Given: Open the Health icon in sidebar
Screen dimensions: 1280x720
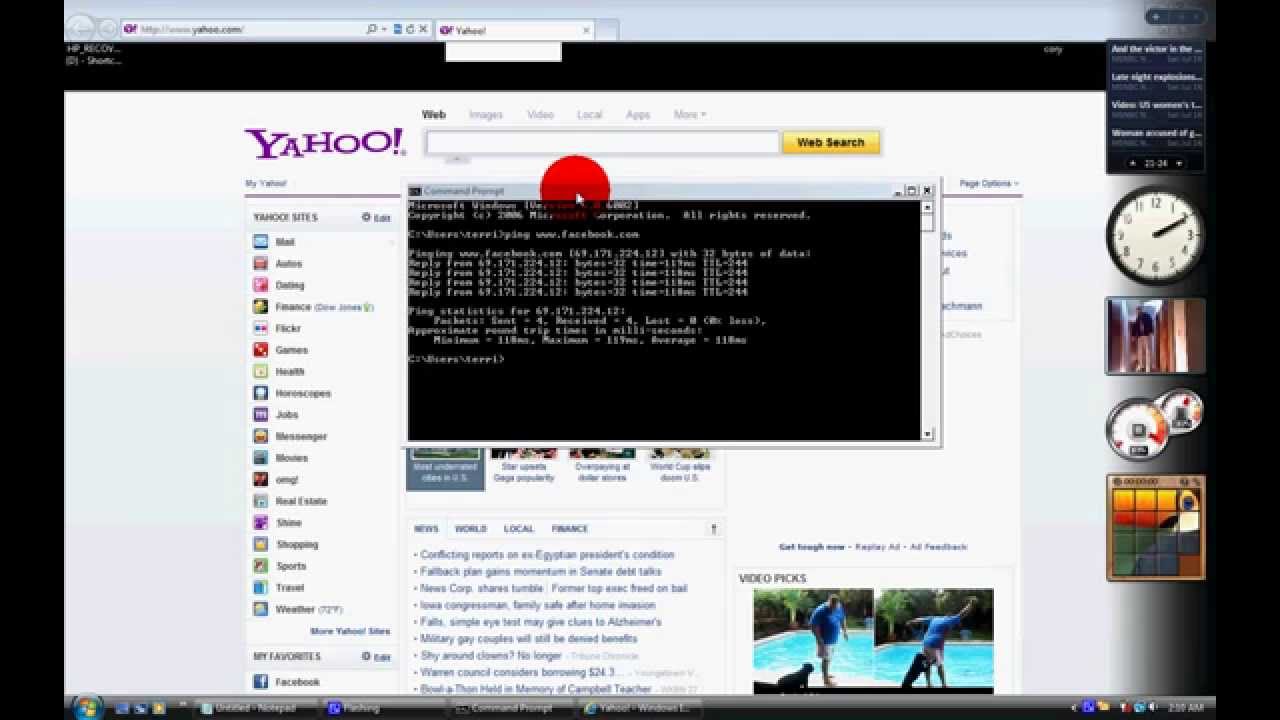Looking at the screenshot, I should (260, 372).
